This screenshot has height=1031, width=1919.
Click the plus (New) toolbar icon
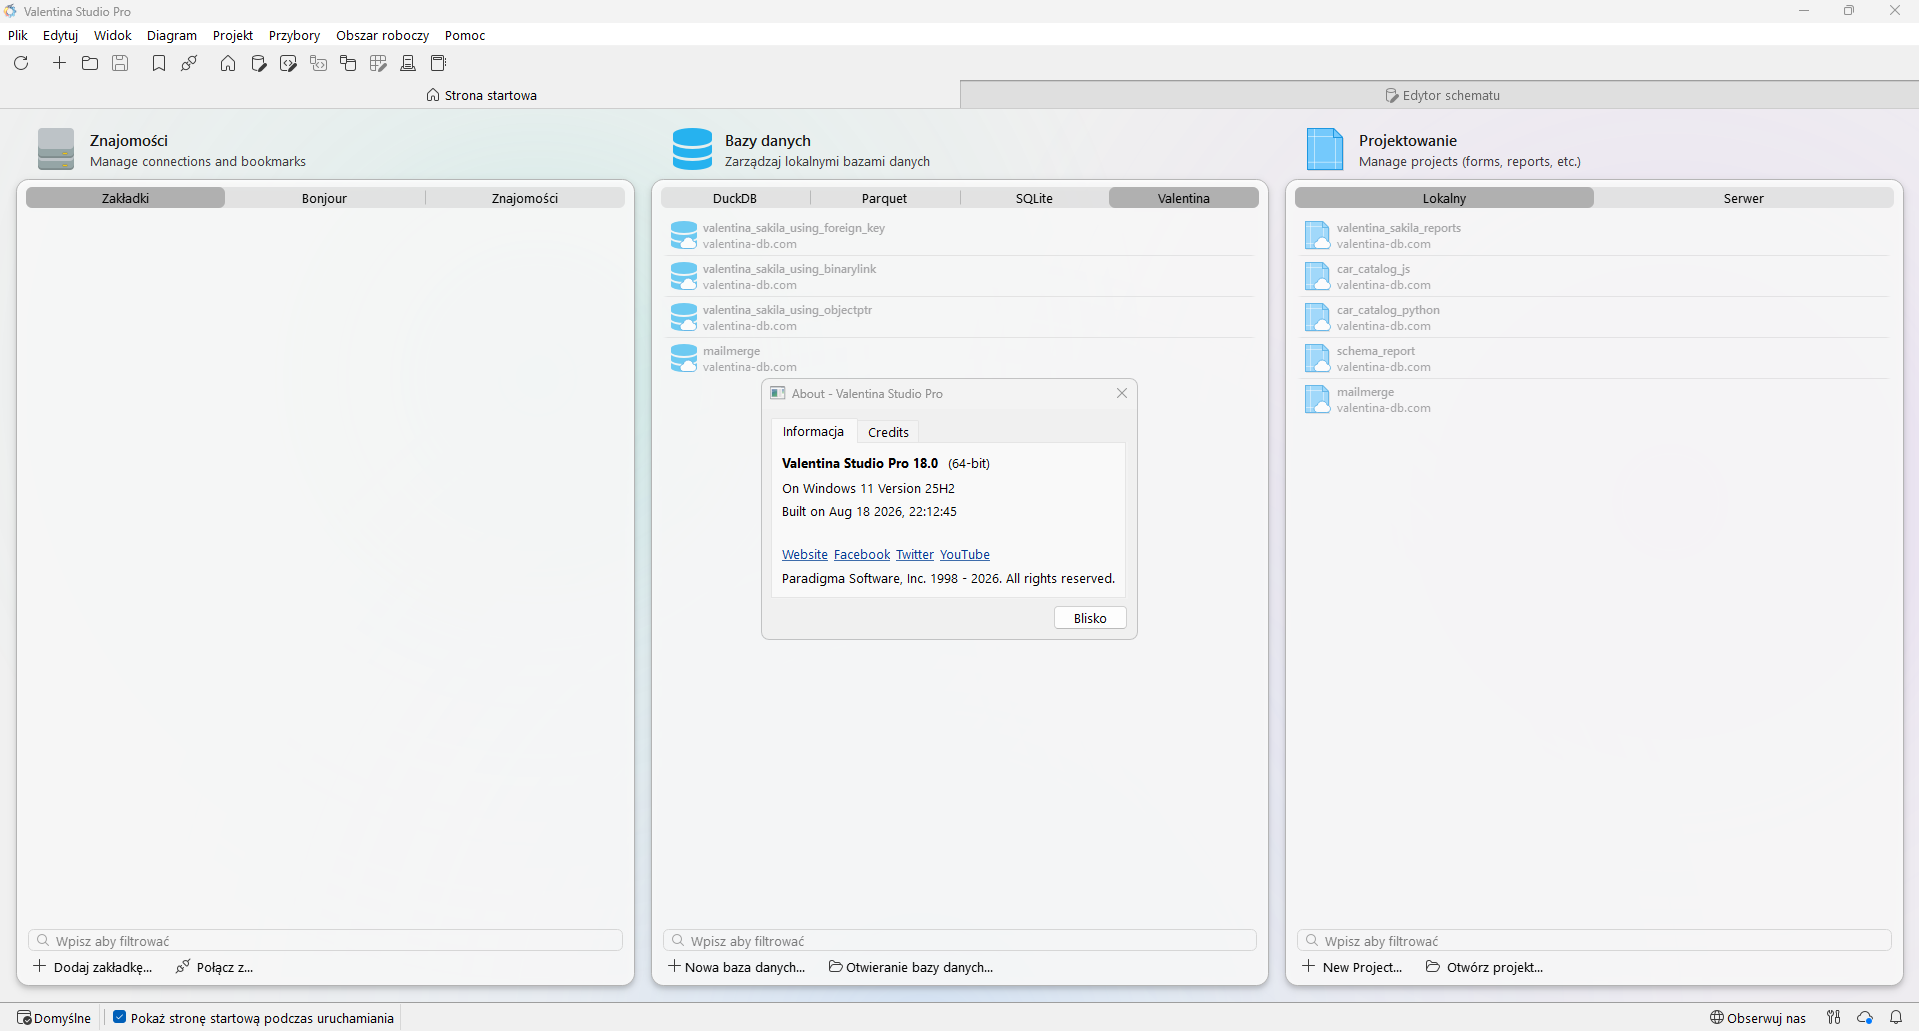tap(60, 63)
